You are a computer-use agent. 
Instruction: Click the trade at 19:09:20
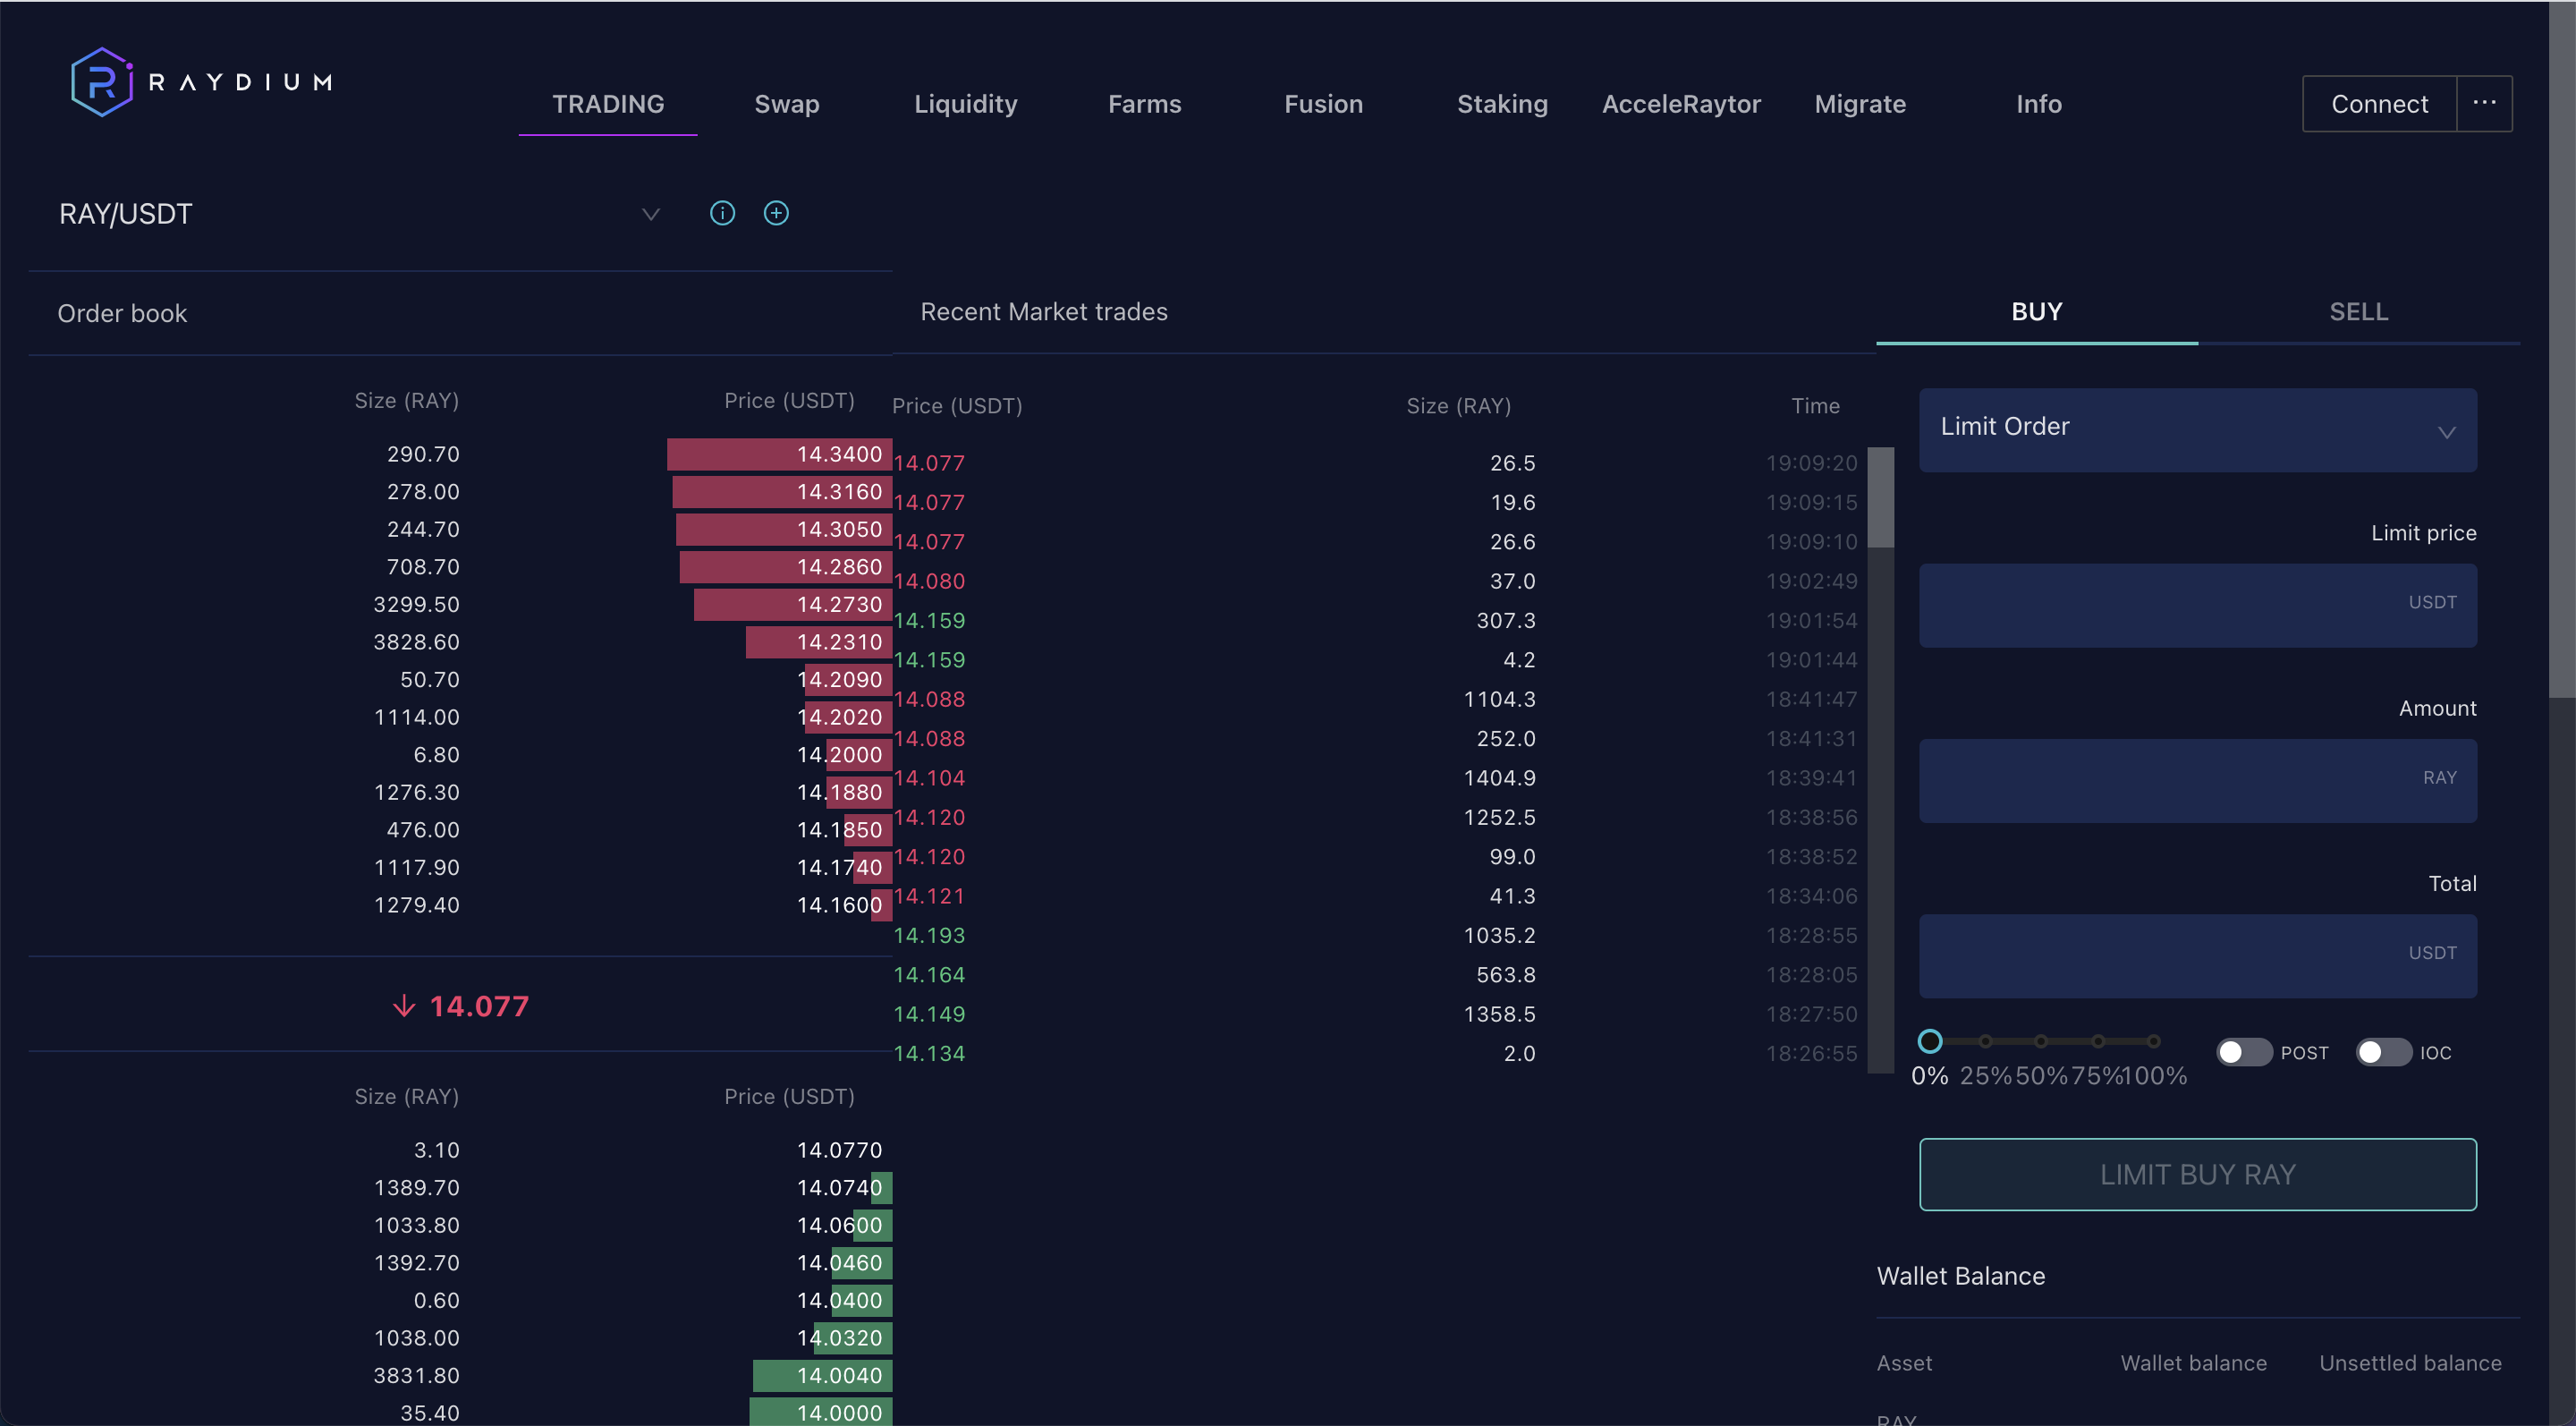tap(1811, 463)
